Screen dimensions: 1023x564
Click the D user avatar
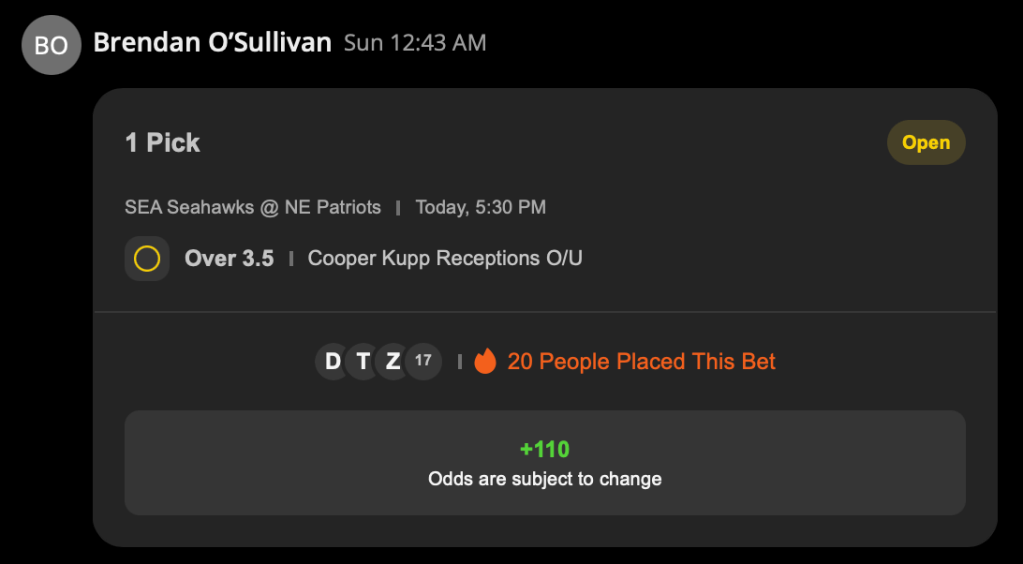coord(333,361)
